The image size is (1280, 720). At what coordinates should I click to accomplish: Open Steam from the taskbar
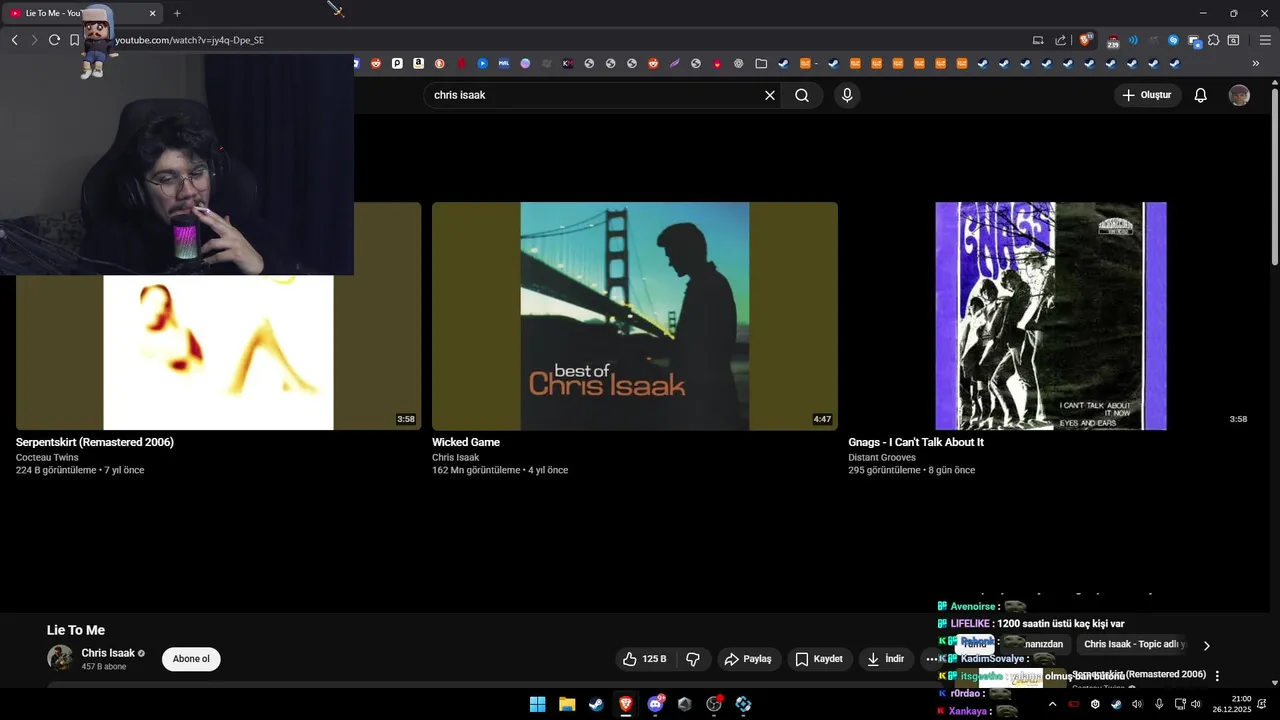click(x=596, y=704)
